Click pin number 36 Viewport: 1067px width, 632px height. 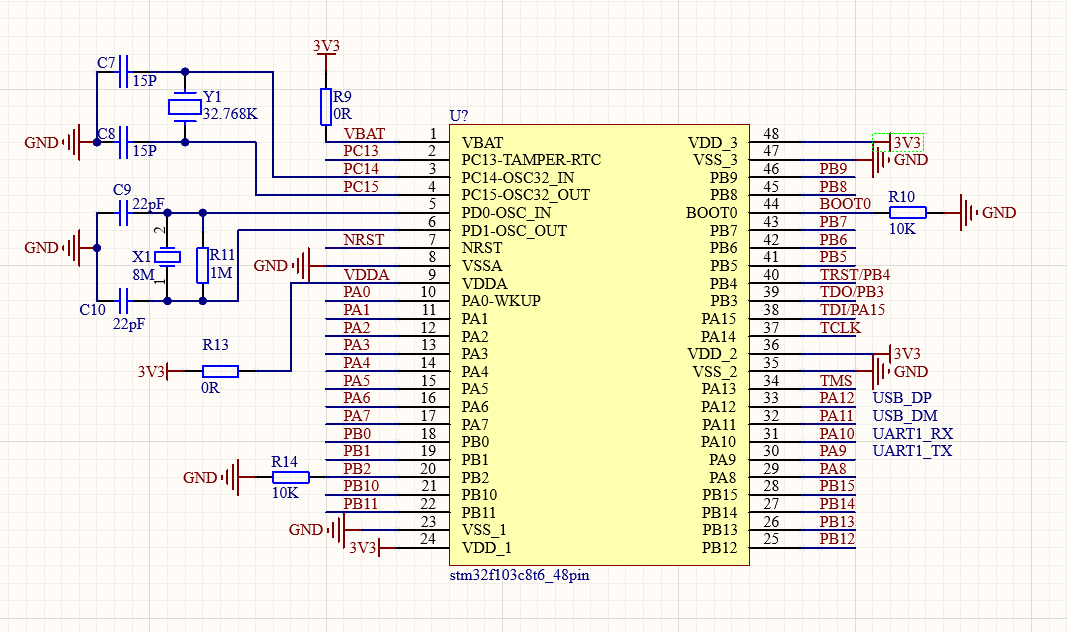pos(771,345)
